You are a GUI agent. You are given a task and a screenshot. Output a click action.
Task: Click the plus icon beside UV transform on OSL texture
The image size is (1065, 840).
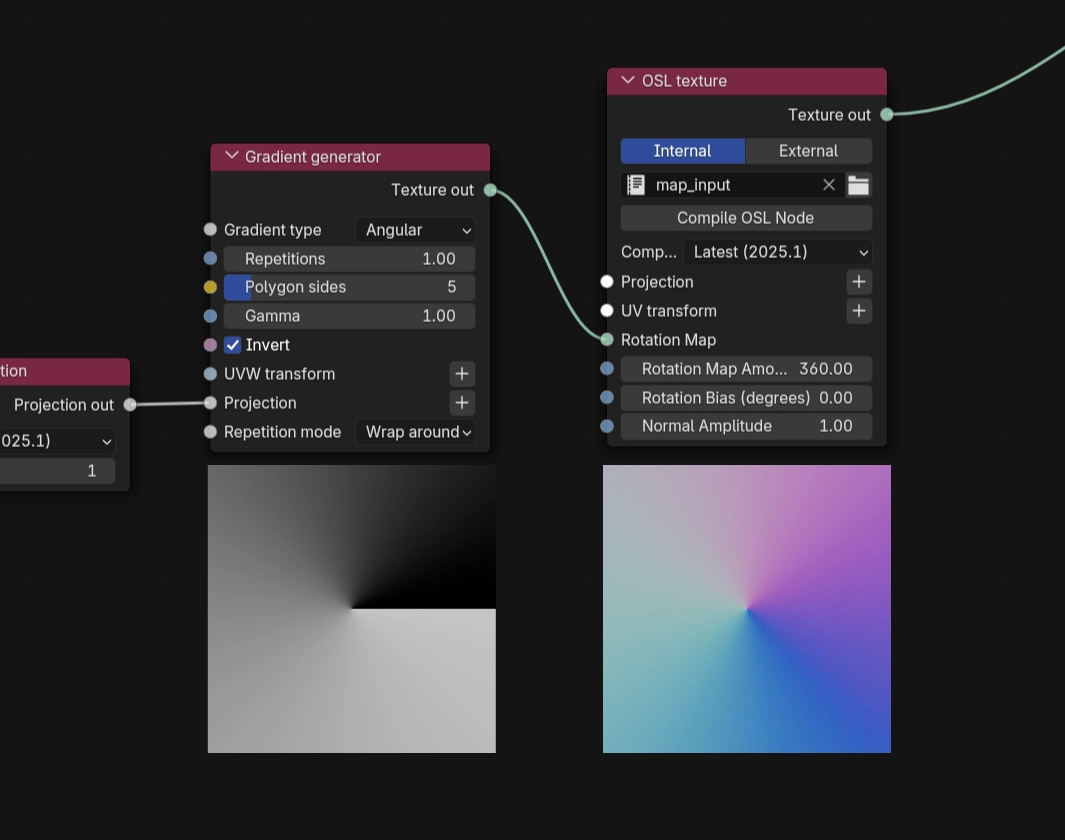pyautogui.click(x=858, y=310)
